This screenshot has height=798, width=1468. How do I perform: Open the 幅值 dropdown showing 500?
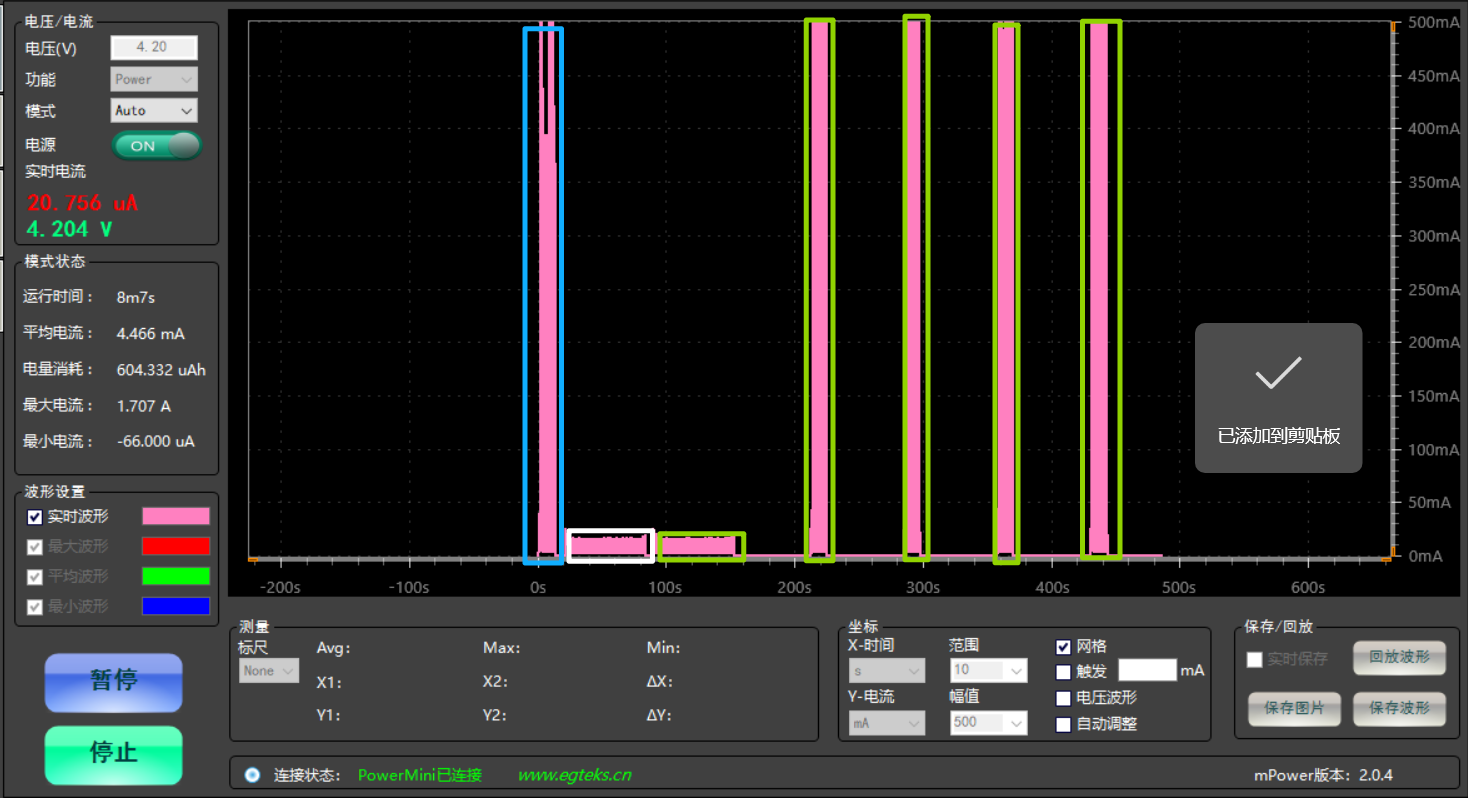988,722
